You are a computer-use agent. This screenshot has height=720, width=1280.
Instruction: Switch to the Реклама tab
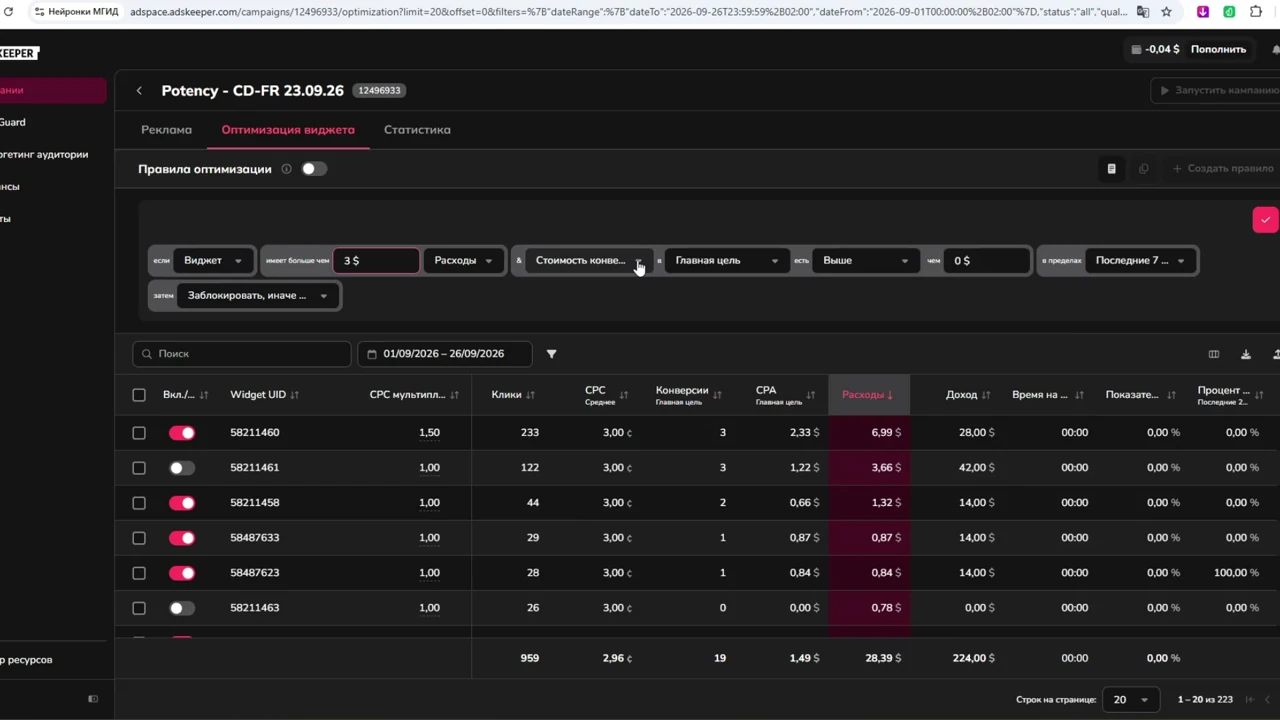coord(166,130)
